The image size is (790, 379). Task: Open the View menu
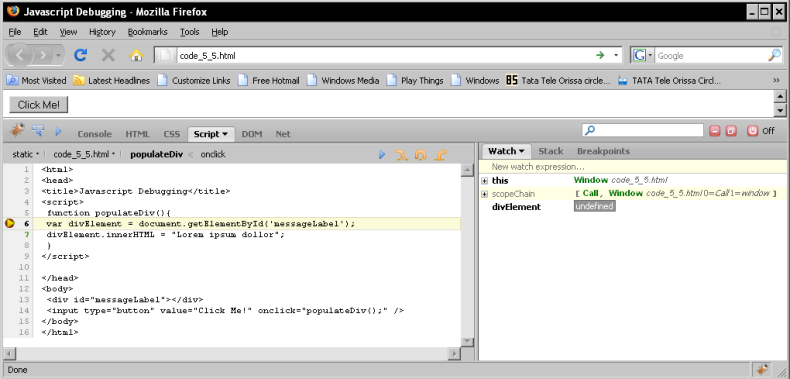coord(69,32)
